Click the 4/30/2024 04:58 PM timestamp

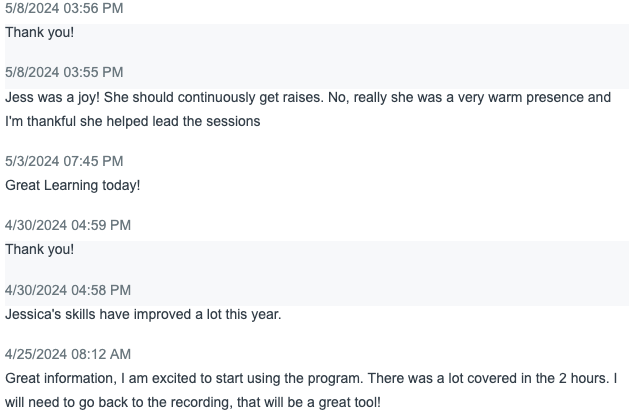pos(68,290)
